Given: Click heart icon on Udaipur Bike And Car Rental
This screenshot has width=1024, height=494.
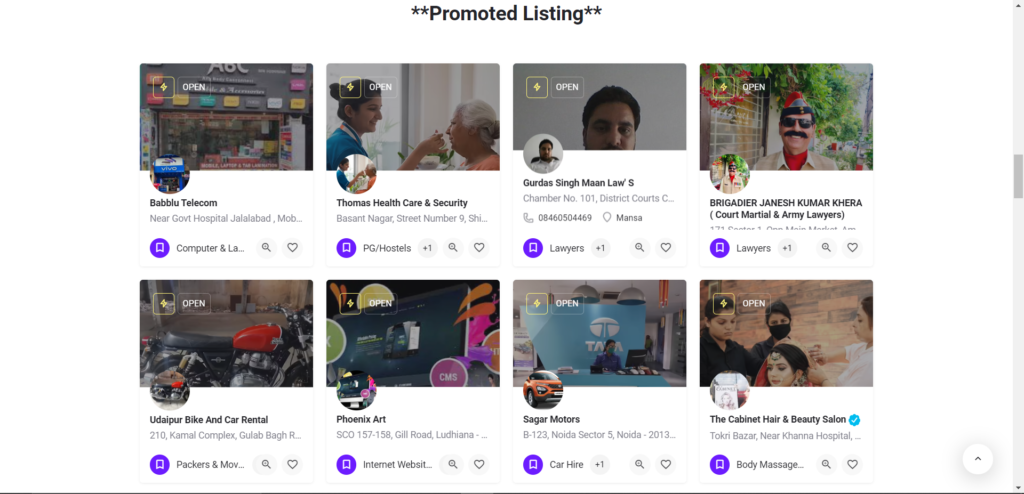Looking at the screenshot, I should [293, 465].
